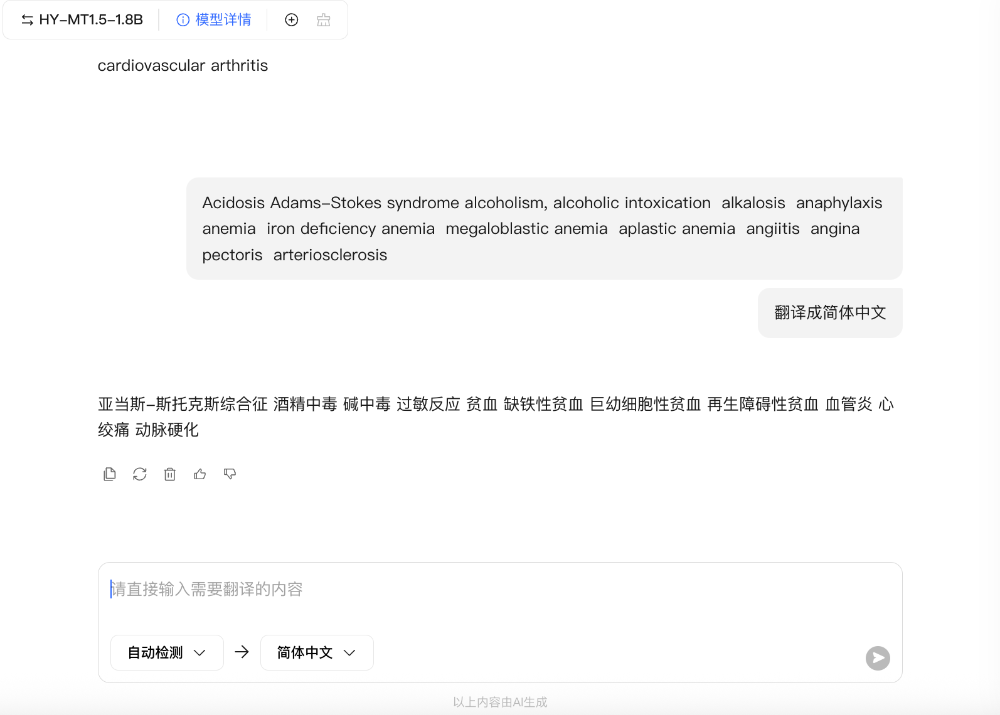Clear the conversation with the broom icon
The height and width of the screenshot is (715, 1000).
click(322, 19)
